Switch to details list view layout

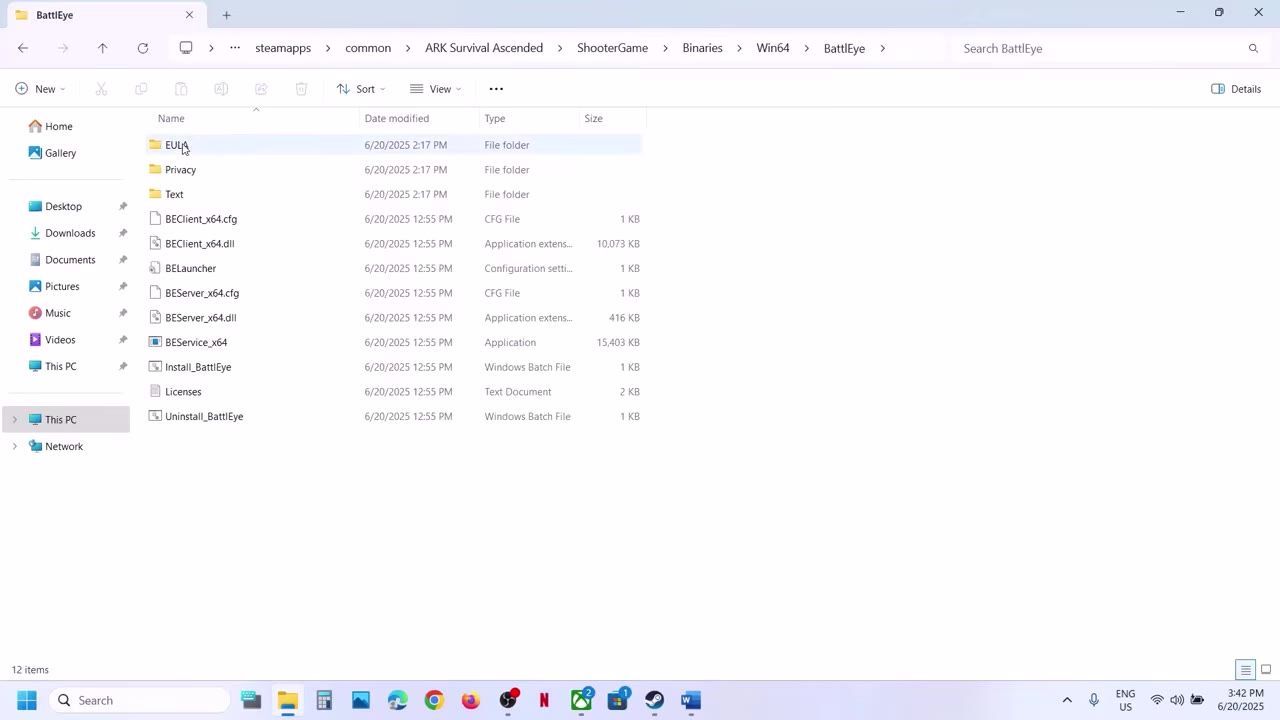point(1245,670)
